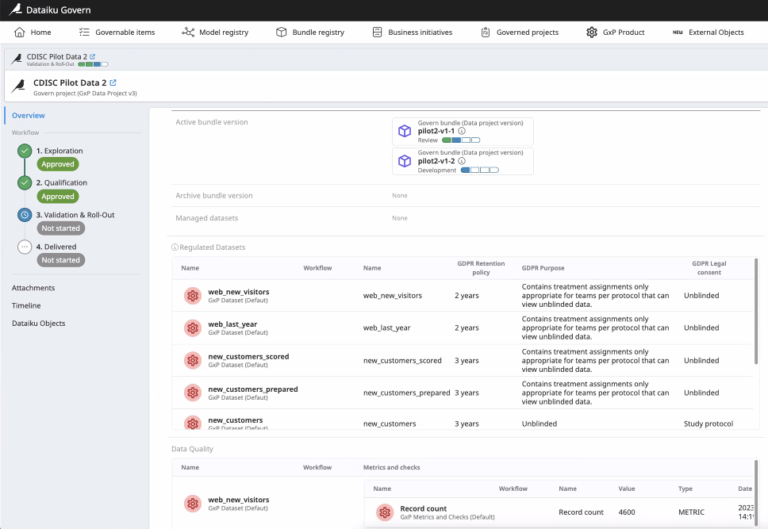The width and height of the screenshot is (768, 529).
Task: Go to Model registry
Action: [215, 32]
